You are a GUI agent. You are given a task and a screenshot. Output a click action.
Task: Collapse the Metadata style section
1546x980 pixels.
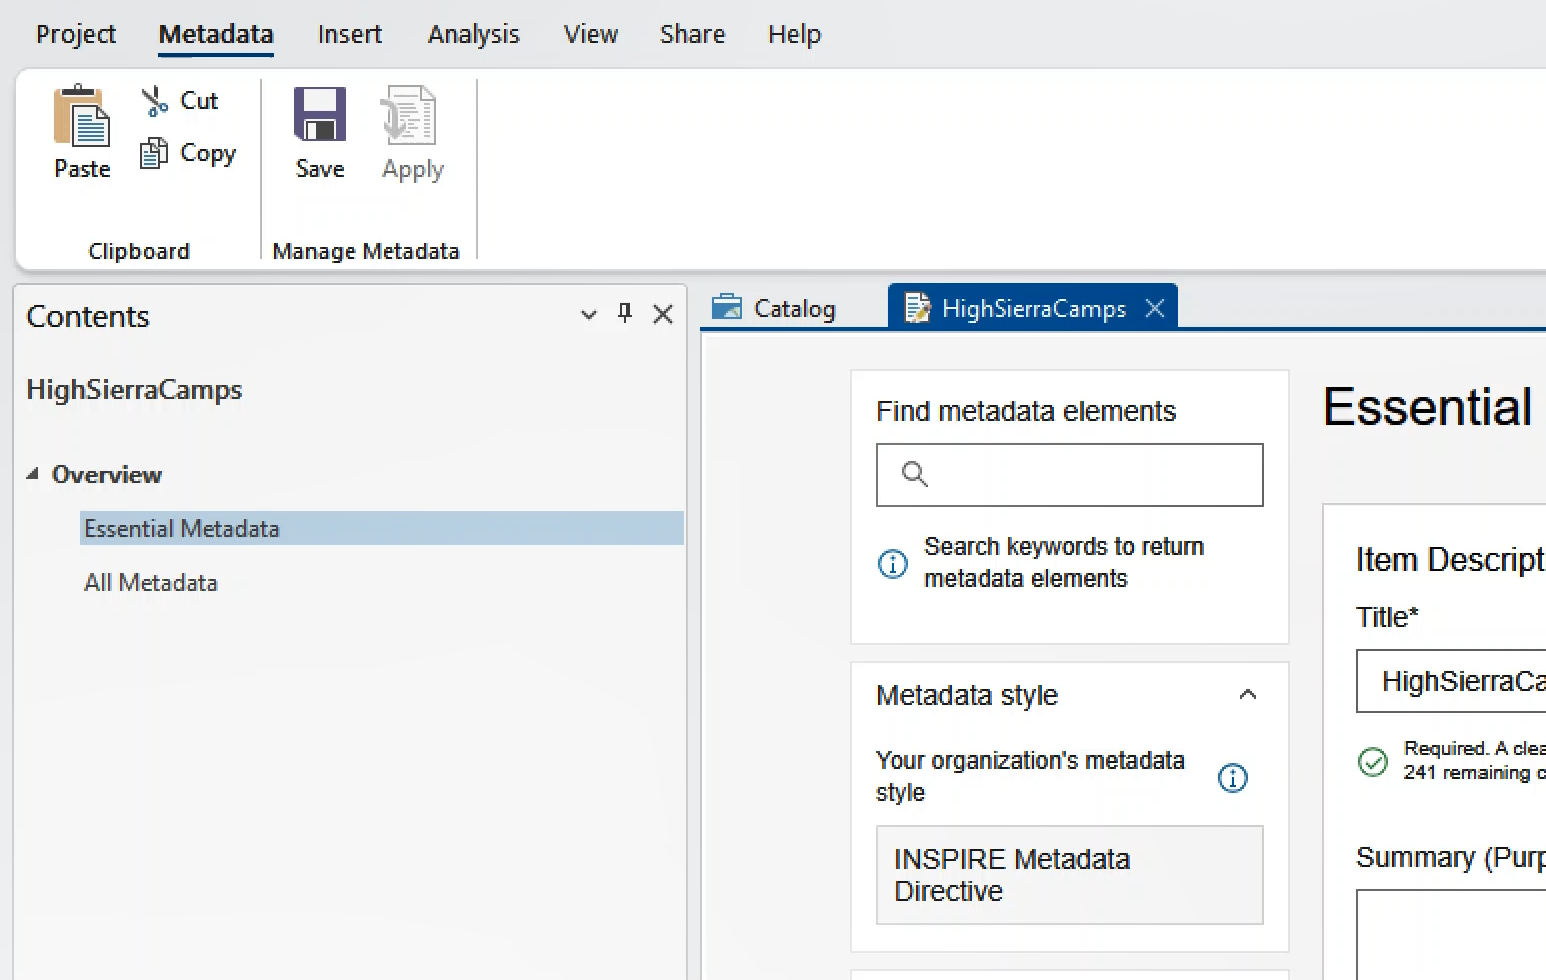(1247, 694)
